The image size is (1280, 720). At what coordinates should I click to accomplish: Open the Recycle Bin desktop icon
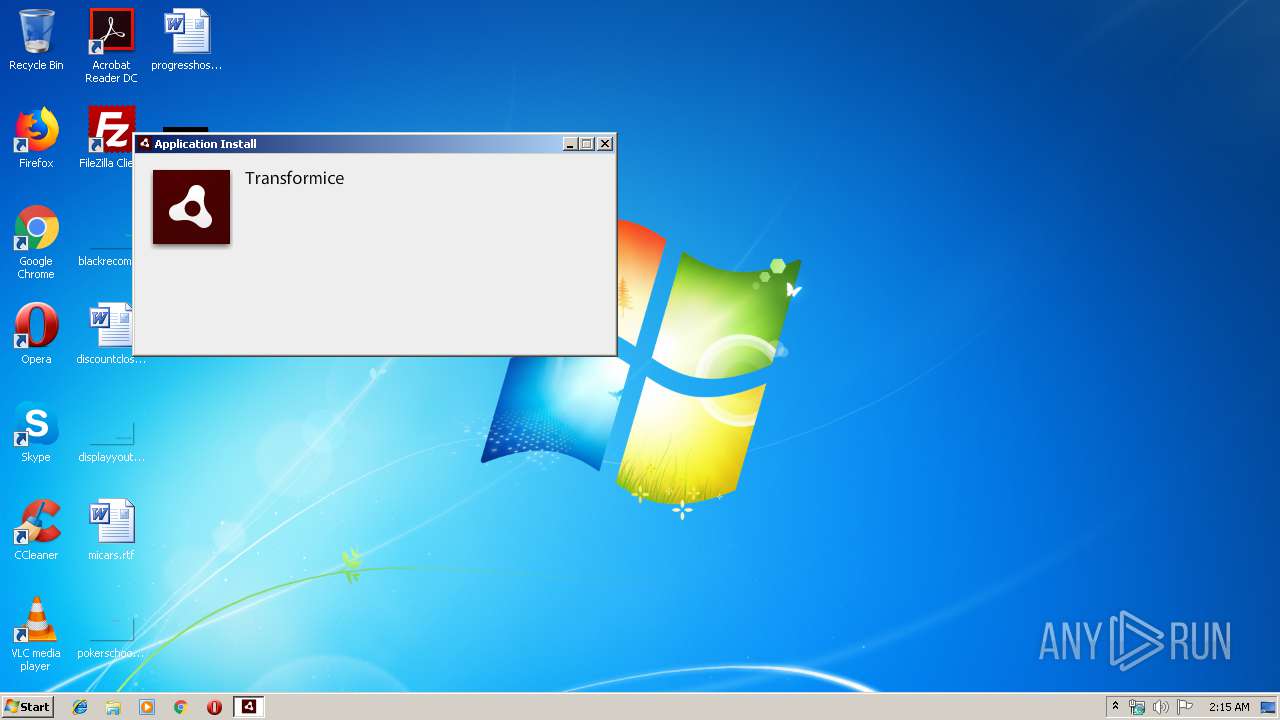(x=36, y=40)
